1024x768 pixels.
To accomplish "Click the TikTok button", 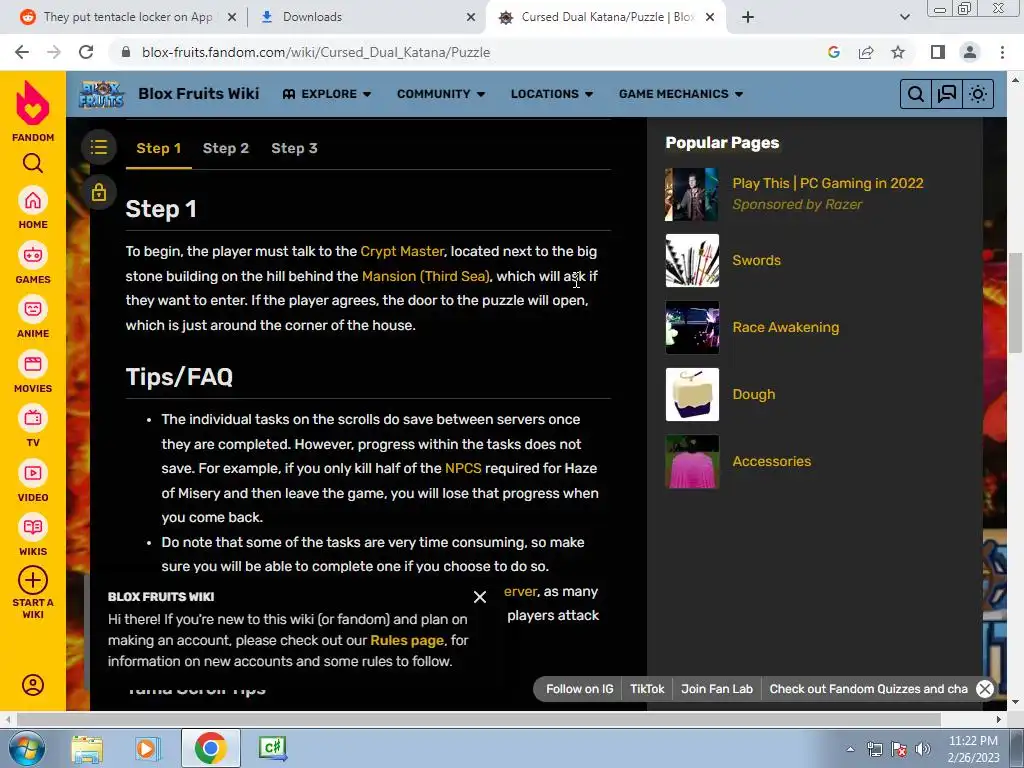I will [x=647, y=689].
